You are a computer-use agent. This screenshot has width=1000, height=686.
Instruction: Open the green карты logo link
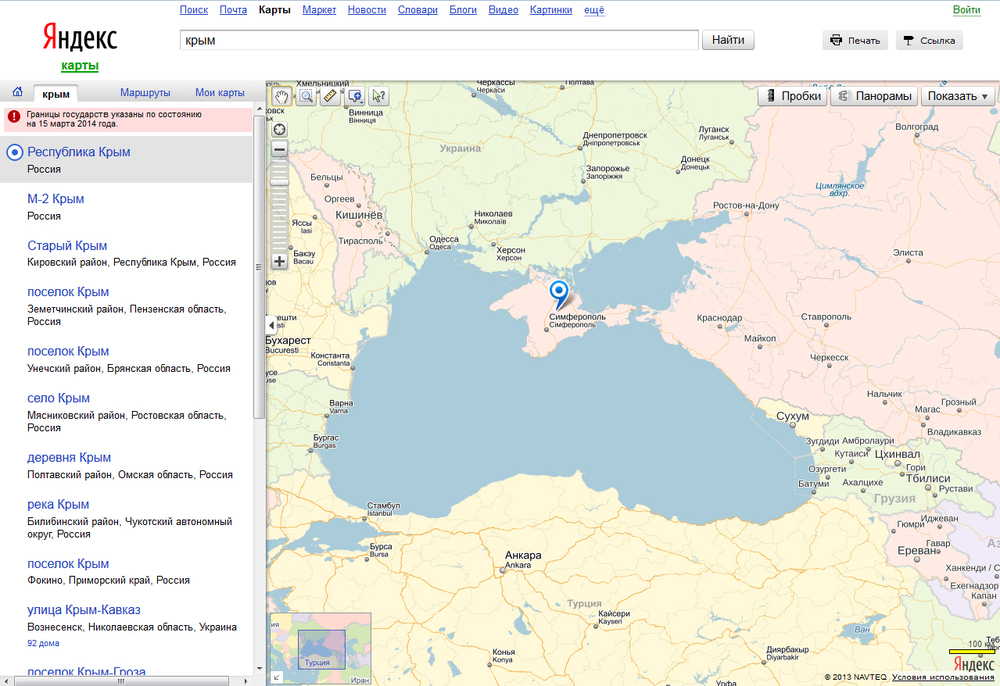[80, 66]
